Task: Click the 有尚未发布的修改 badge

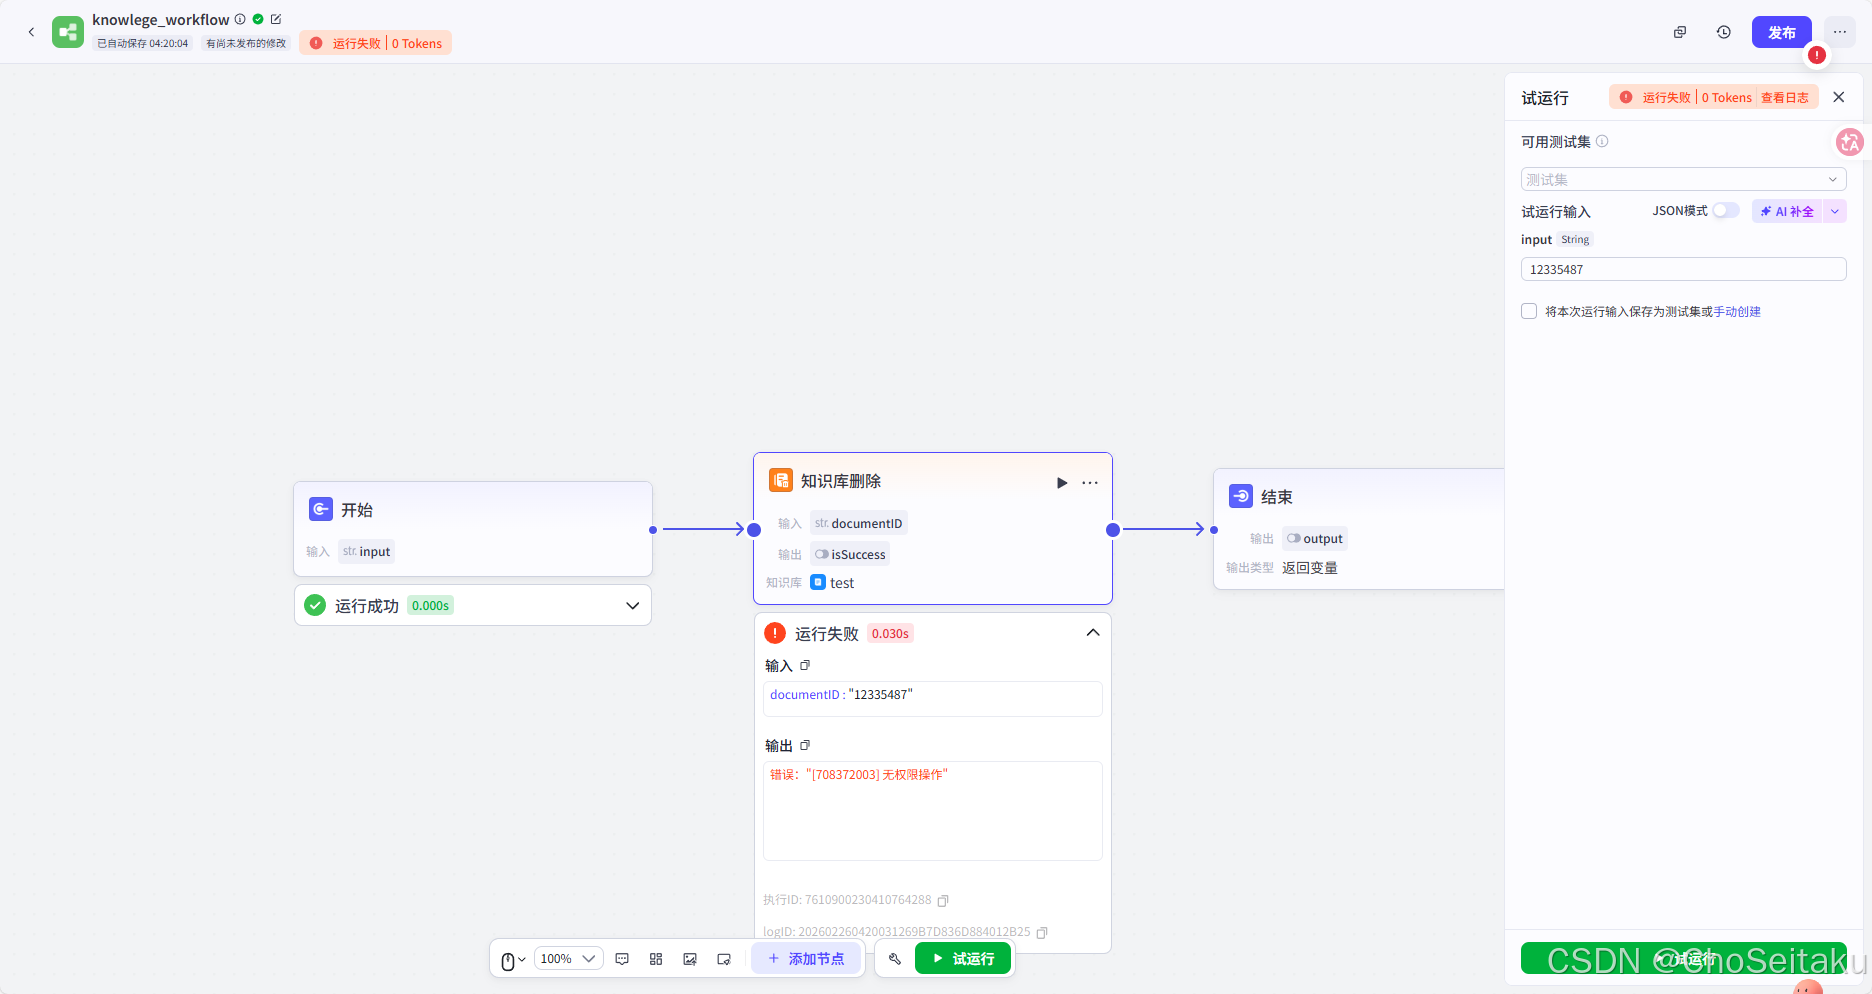Action: pyautogui.click(x=246, y=43)
